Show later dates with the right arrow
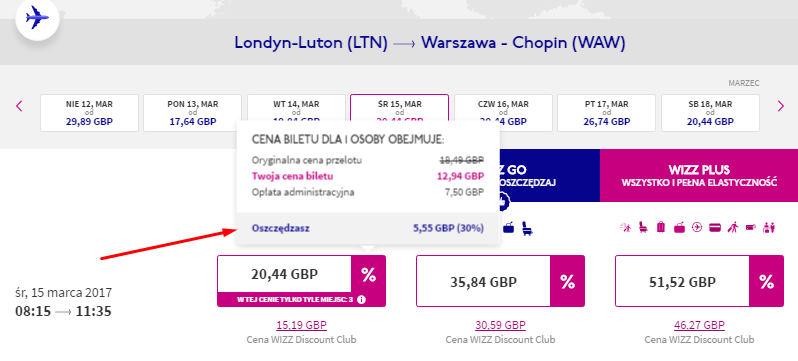Viewport: 798px width, 361px height. (781, 106)
